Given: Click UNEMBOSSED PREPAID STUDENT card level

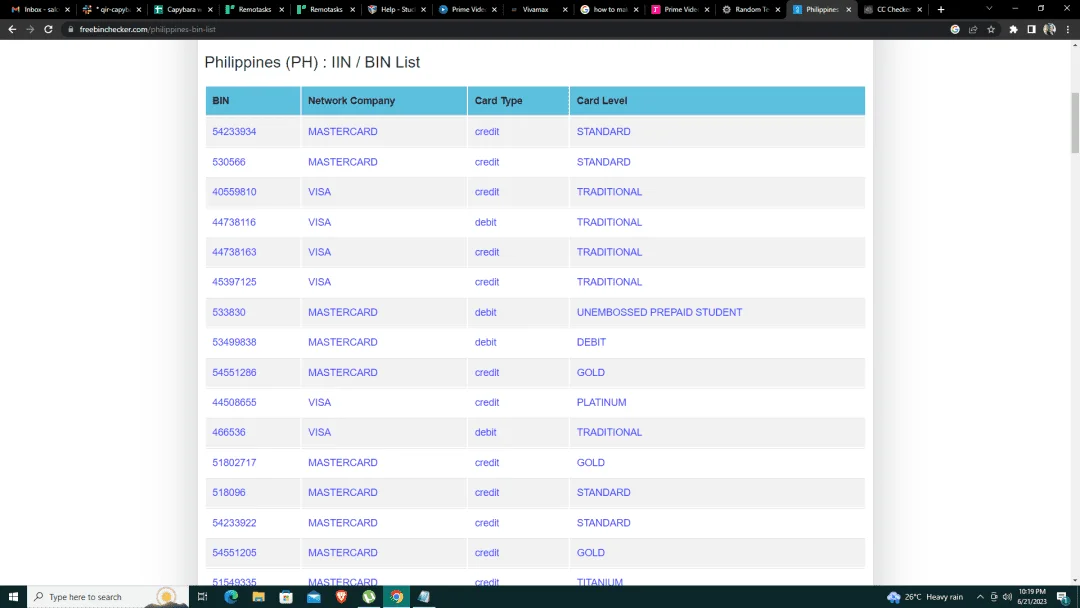Looking at the screenshot, I should coord(659,312).
